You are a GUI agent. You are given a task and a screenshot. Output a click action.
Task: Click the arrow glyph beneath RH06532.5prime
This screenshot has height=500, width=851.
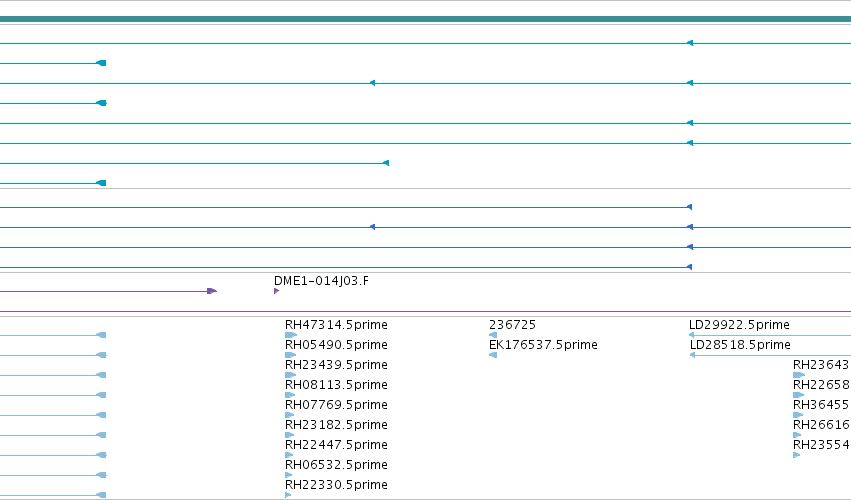(x=288, y=475)
